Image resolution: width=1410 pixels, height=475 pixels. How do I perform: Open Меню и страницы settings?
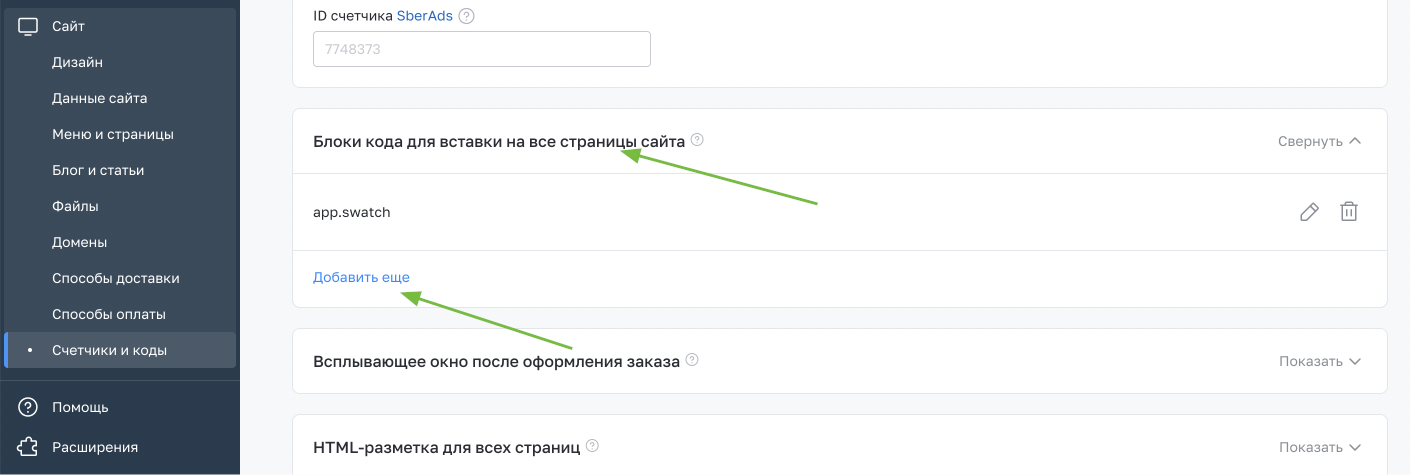tap(113, 134)
